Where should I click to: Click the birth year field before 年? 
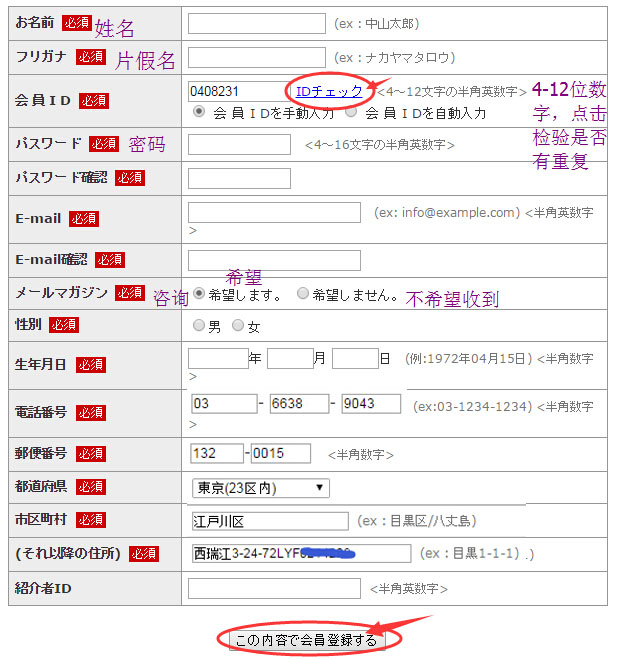point(218,358)
